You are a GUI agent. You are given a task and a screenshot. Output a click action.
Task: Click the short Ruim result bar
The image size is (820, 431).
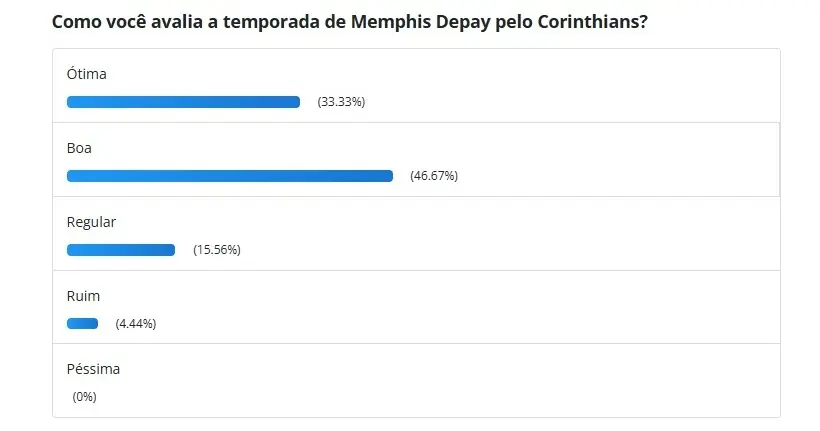(82, 323)
